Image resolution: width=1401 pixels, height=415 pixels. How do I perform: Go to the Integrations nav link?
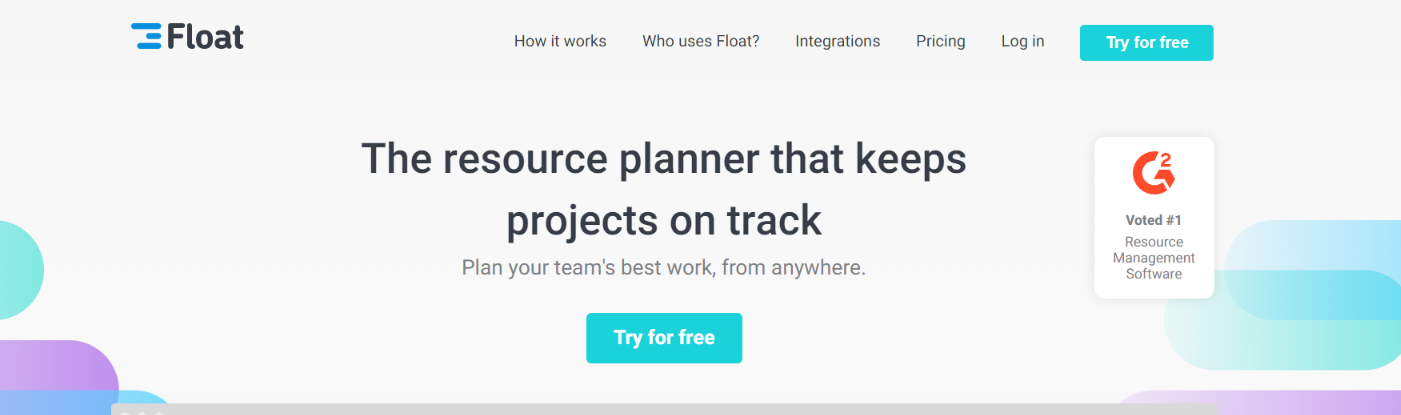[x=838, y=41]
